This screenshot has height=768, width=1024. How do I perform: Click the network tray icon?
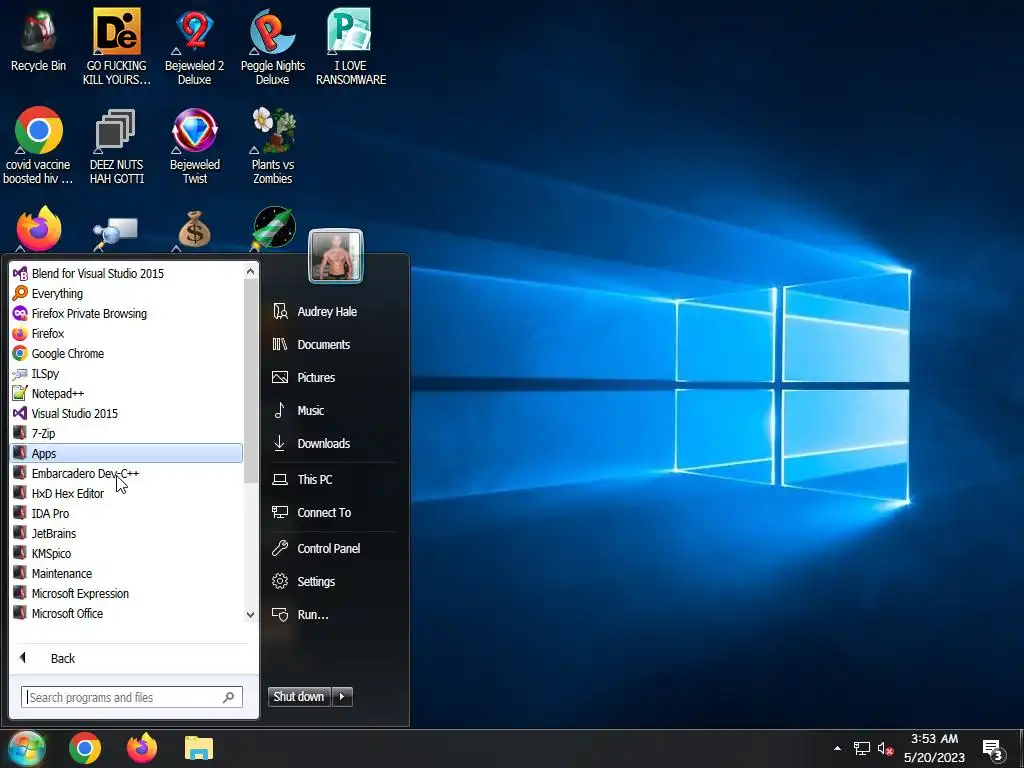(861, 748)
